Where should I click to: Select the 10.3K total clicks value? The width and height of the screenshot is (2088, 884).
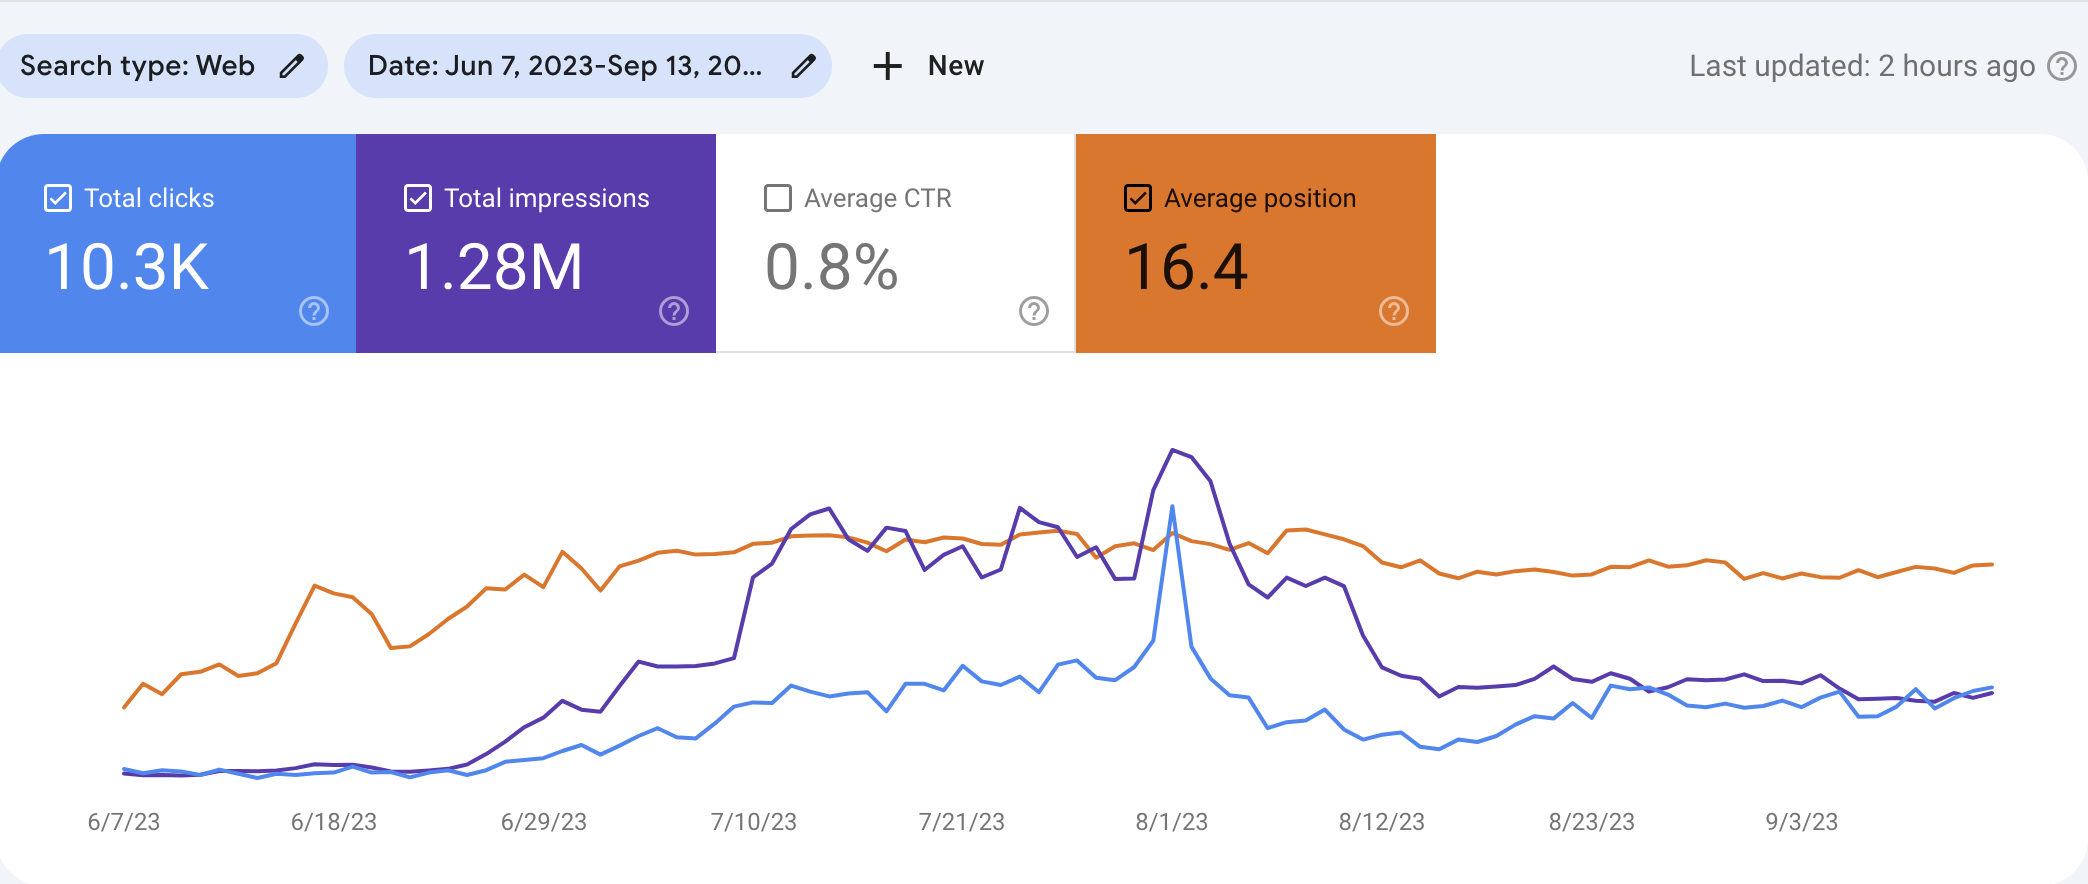tap(127, 268)
